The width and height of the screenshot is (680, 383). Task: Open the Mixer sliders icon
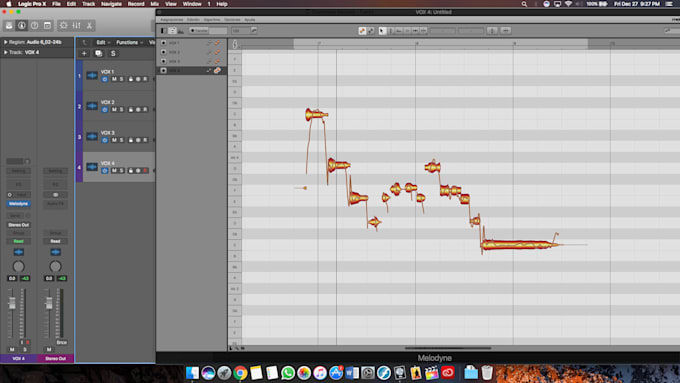click(76, 26)
